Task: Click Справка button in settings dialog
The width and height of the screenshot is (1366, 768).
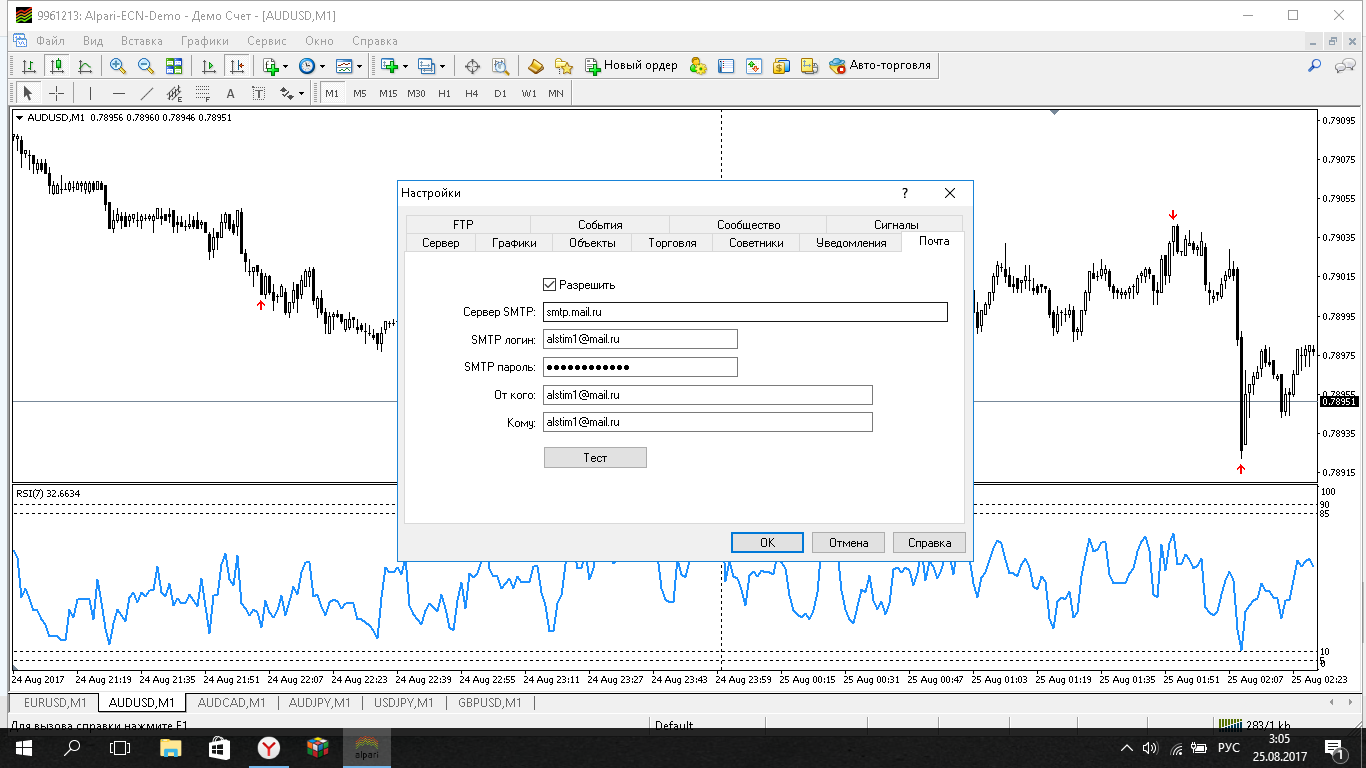Action: [929, 543]
